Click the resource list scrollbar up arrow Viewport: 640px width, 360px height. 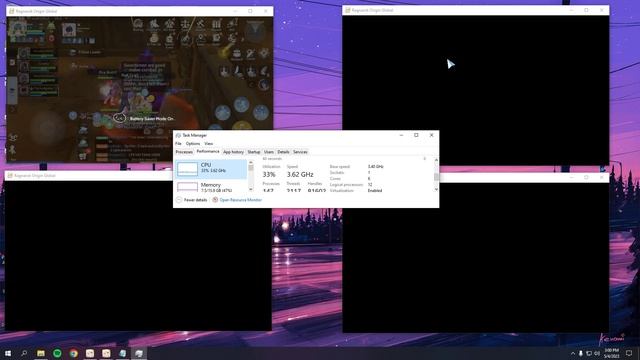(x=251, y=162)
